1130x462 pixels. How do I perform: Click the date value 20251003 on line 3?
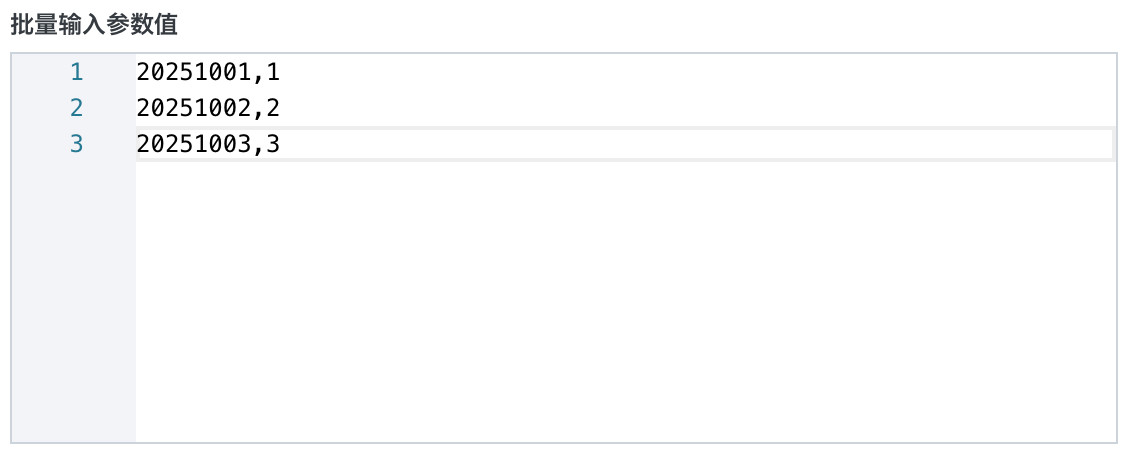pyautogui.click(x=194, y=144)
